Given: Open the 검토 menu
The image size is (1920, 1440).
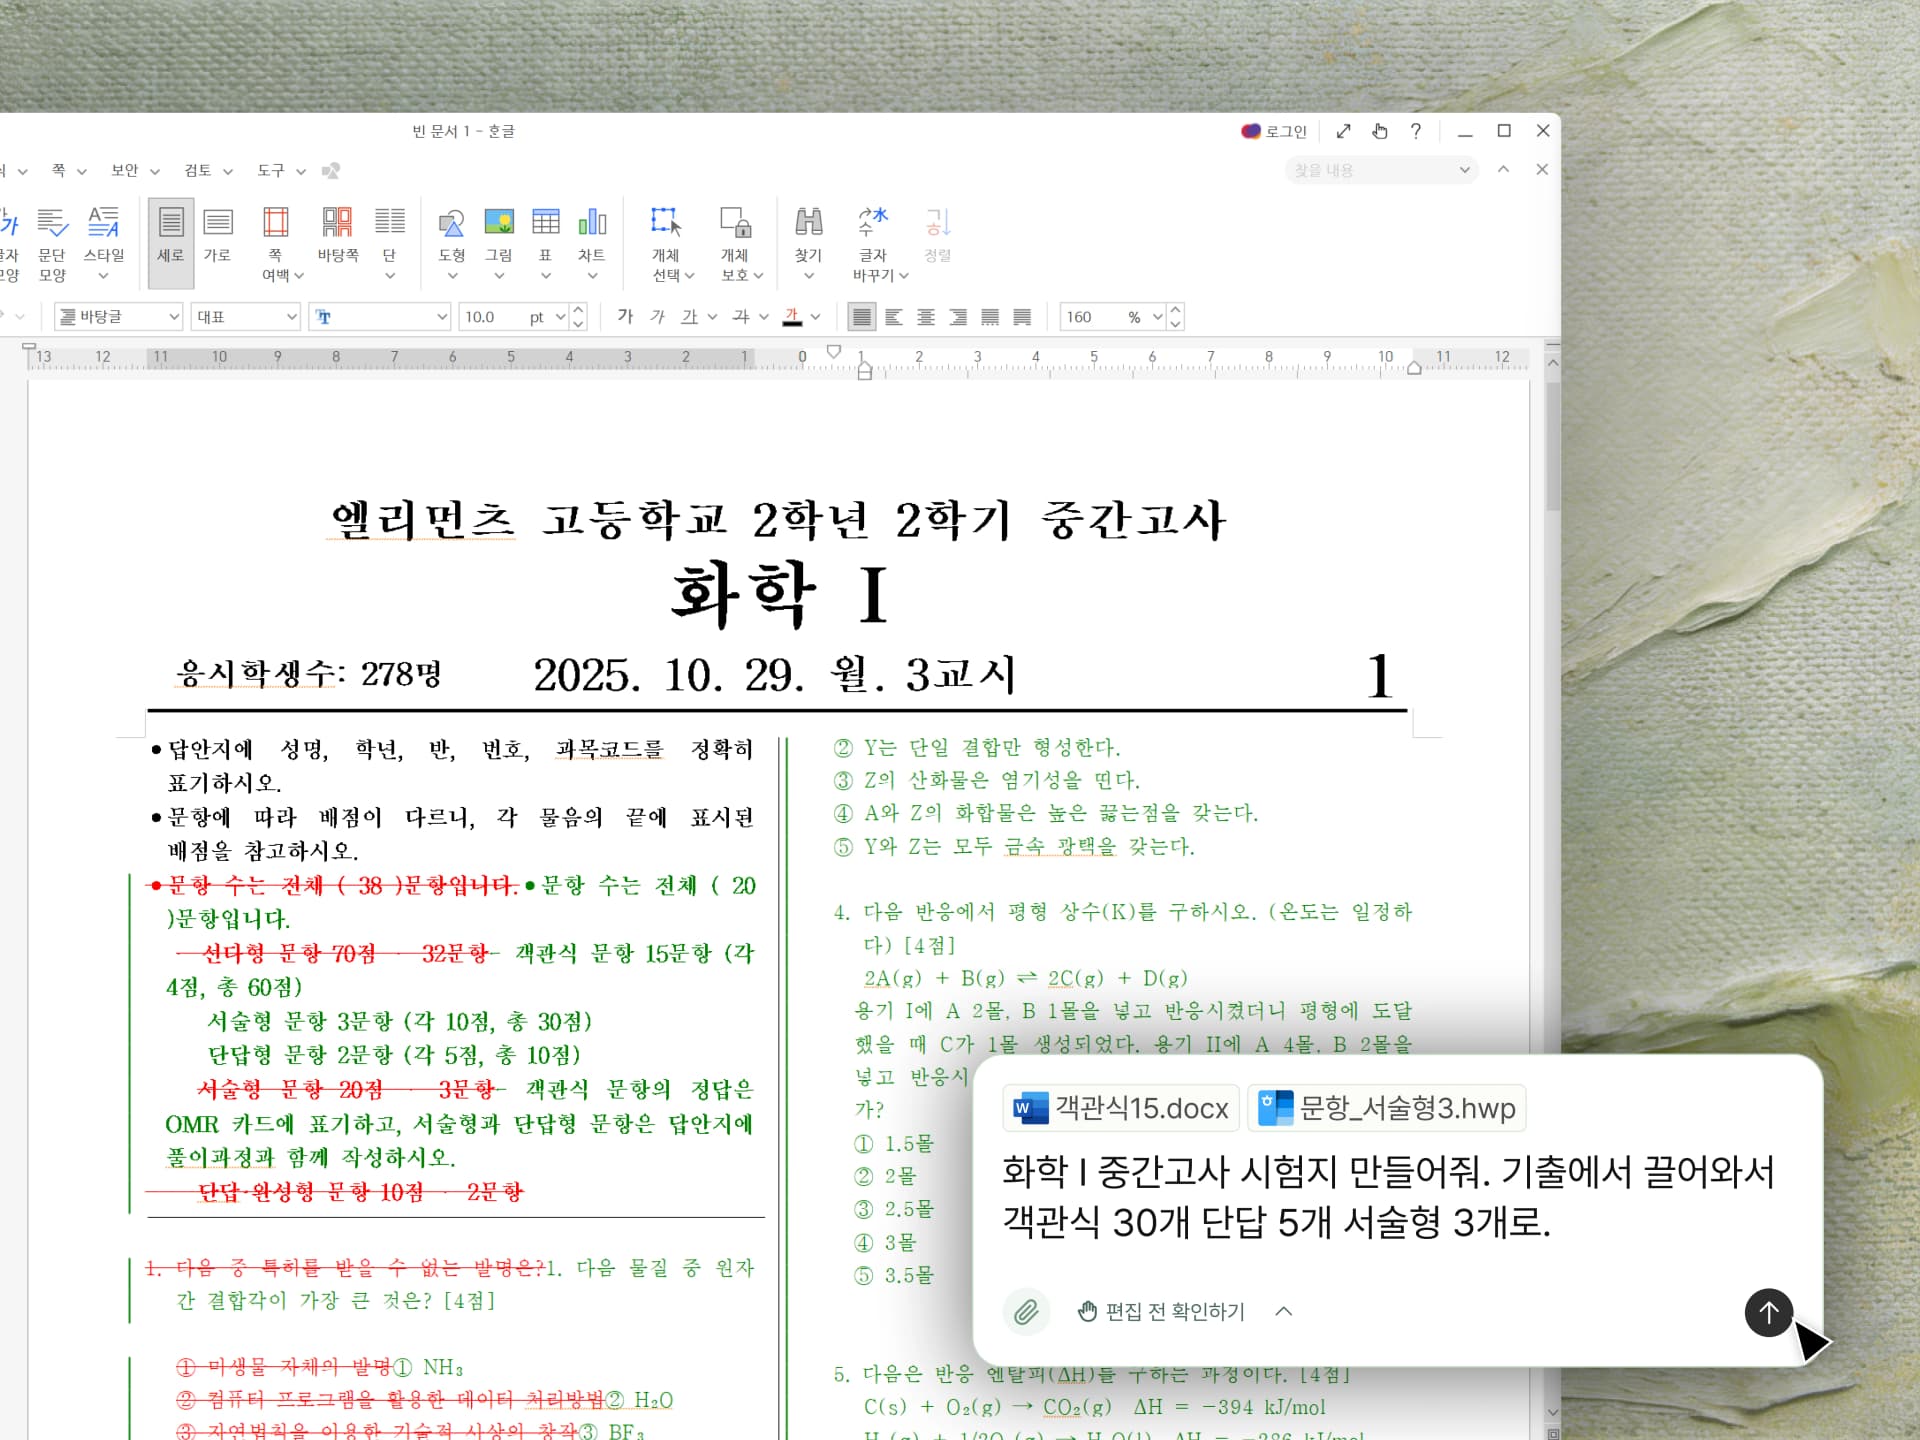Looking at the screenshot, I should (198, 170).
